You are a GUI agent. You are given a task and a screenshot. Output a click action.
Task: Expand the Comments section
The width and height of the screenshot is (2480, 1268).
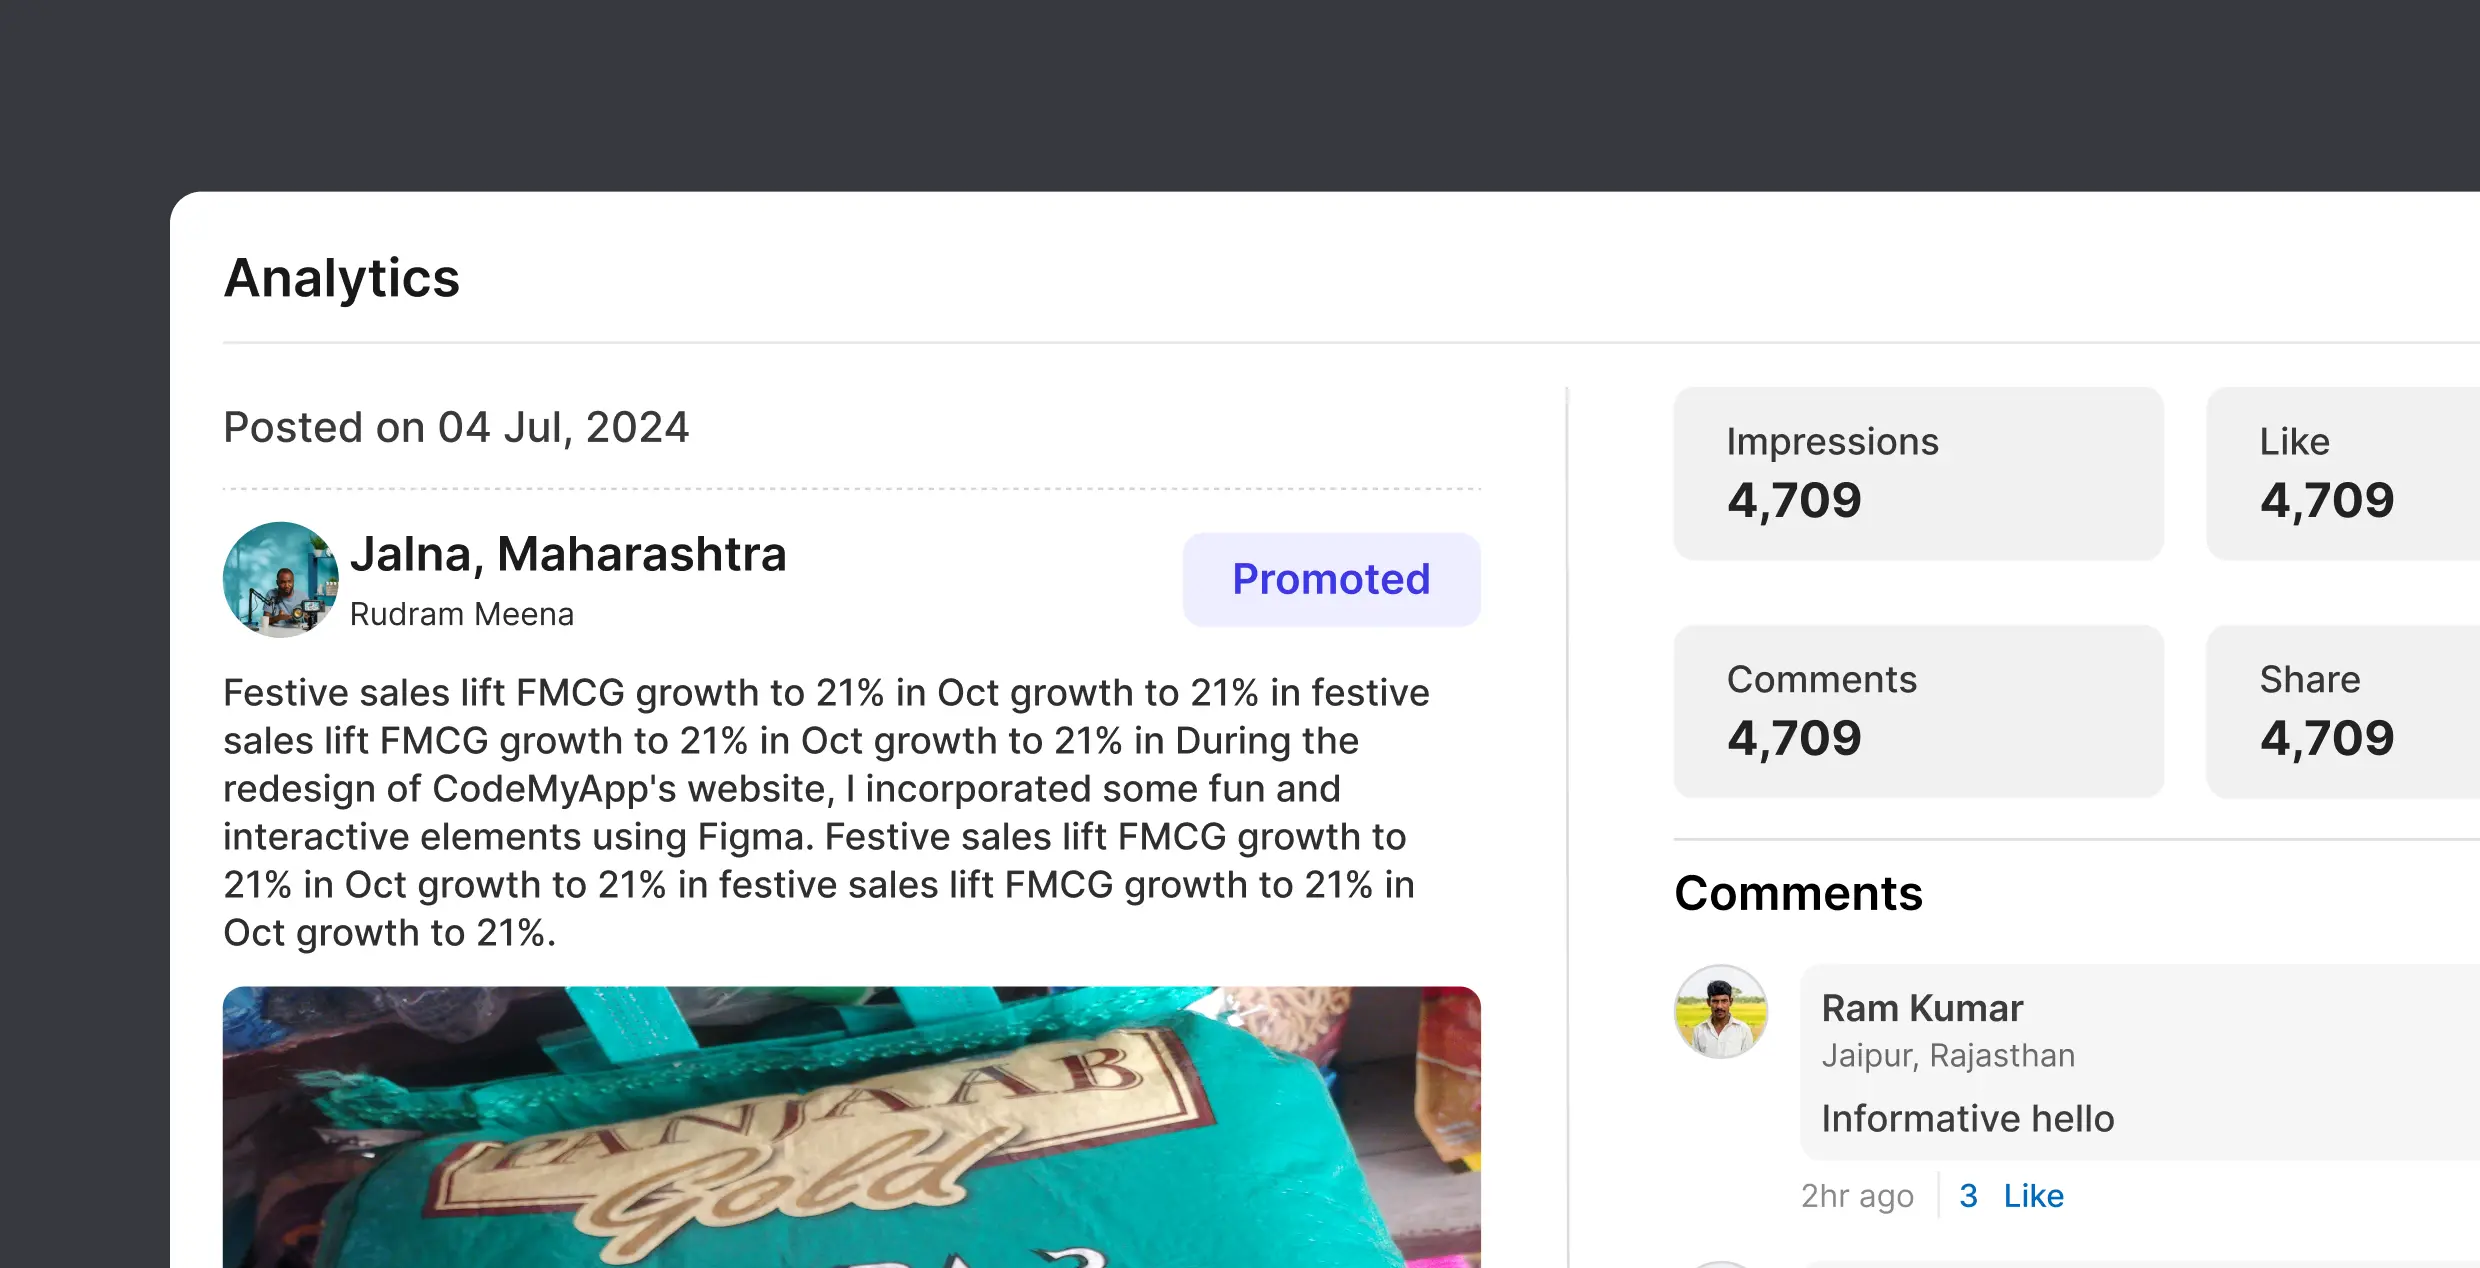1798,891
